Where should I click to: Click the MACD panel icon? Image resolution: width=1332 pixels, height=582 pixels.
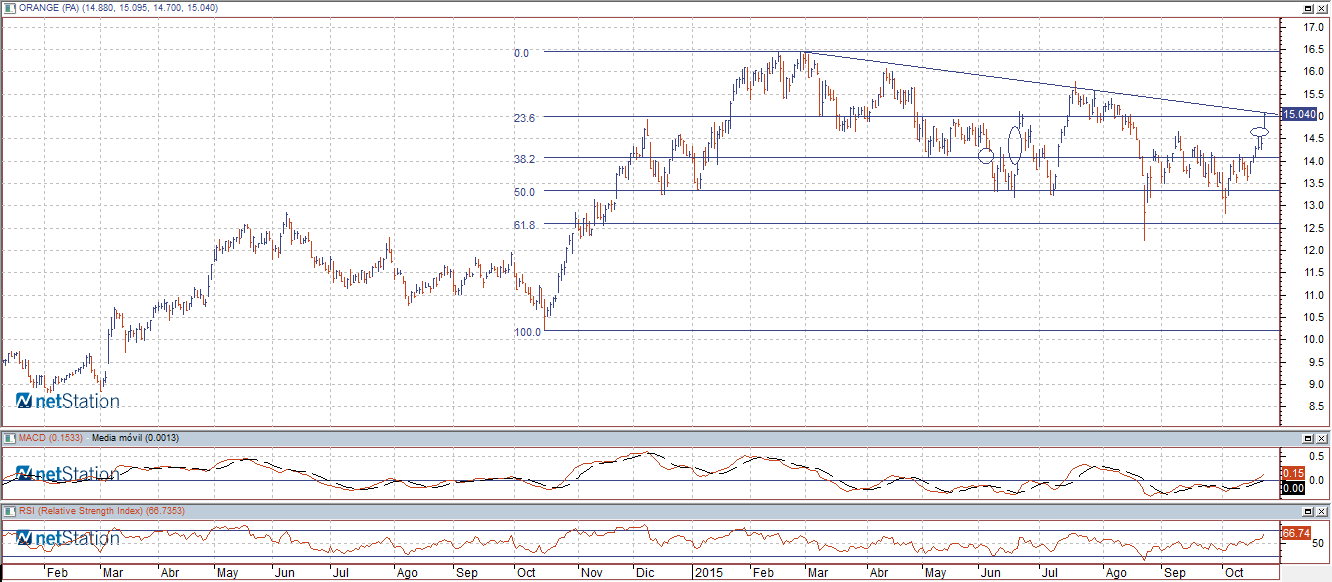point(8,438)
